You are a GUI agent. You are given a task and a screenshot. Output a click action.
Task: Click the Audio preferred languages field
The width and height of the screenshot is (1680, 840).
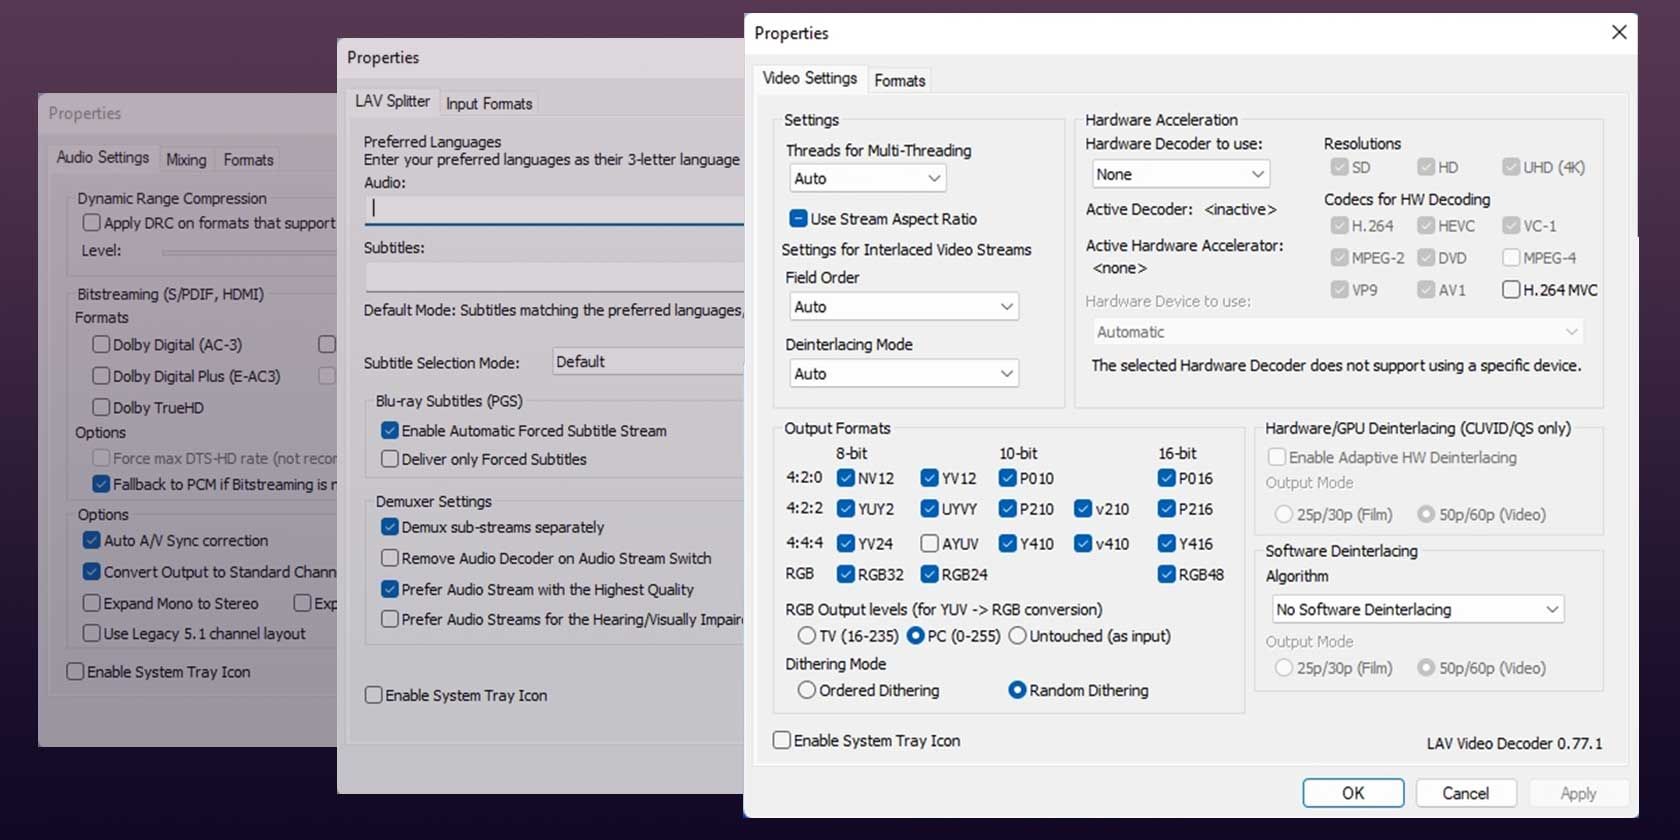click(555, 208)
